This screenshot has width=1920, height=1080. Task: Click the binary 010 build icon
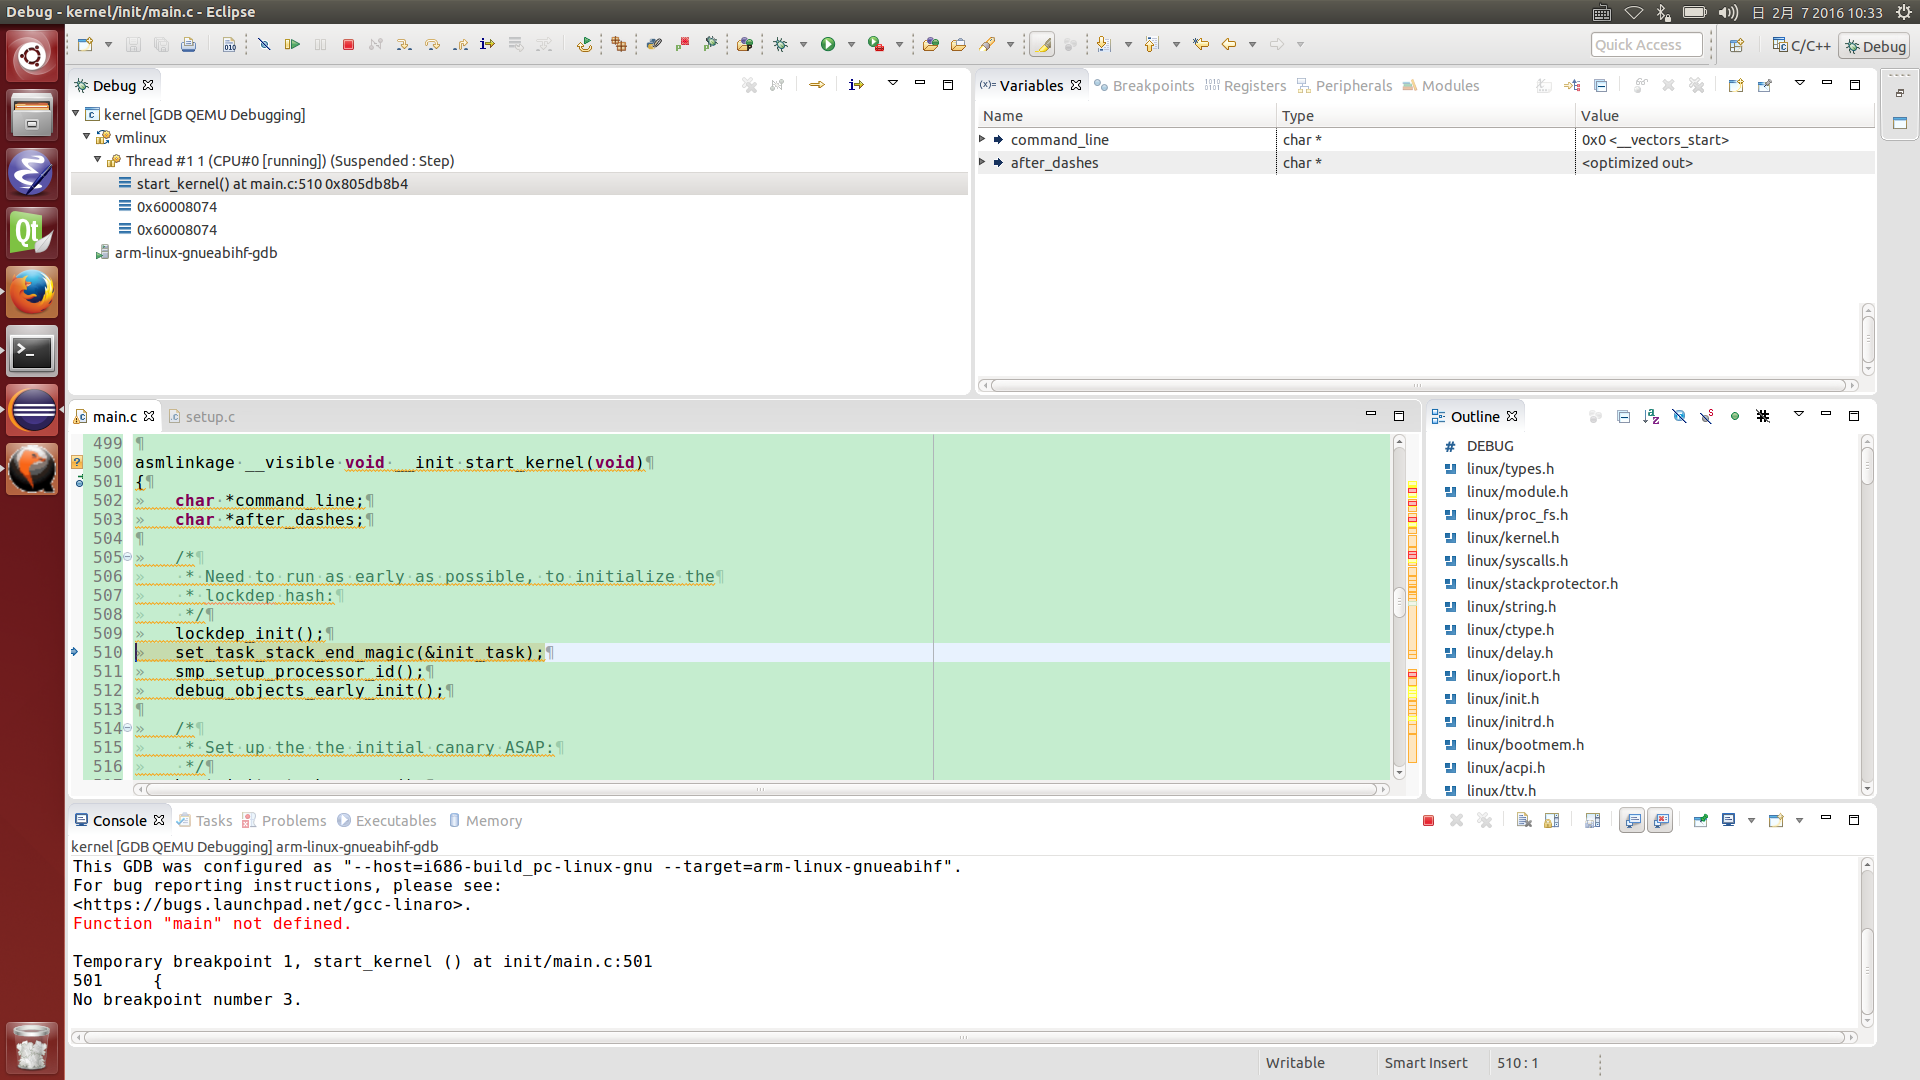coord(229,44)
